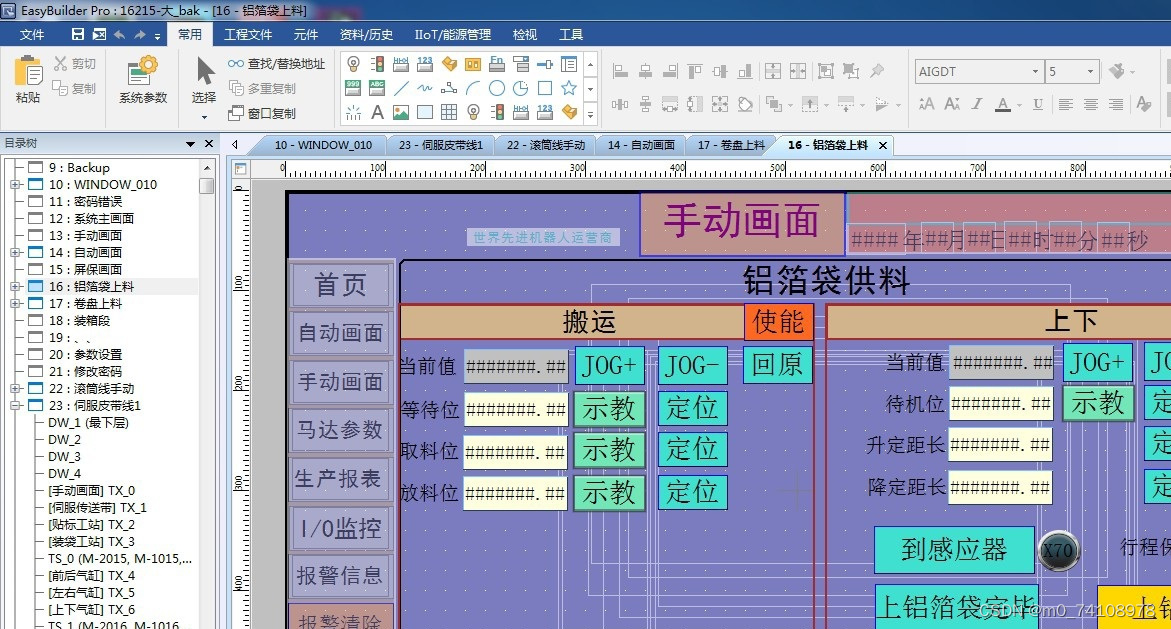
Task: Select the Scale object icon
Action: coord(354,112)
